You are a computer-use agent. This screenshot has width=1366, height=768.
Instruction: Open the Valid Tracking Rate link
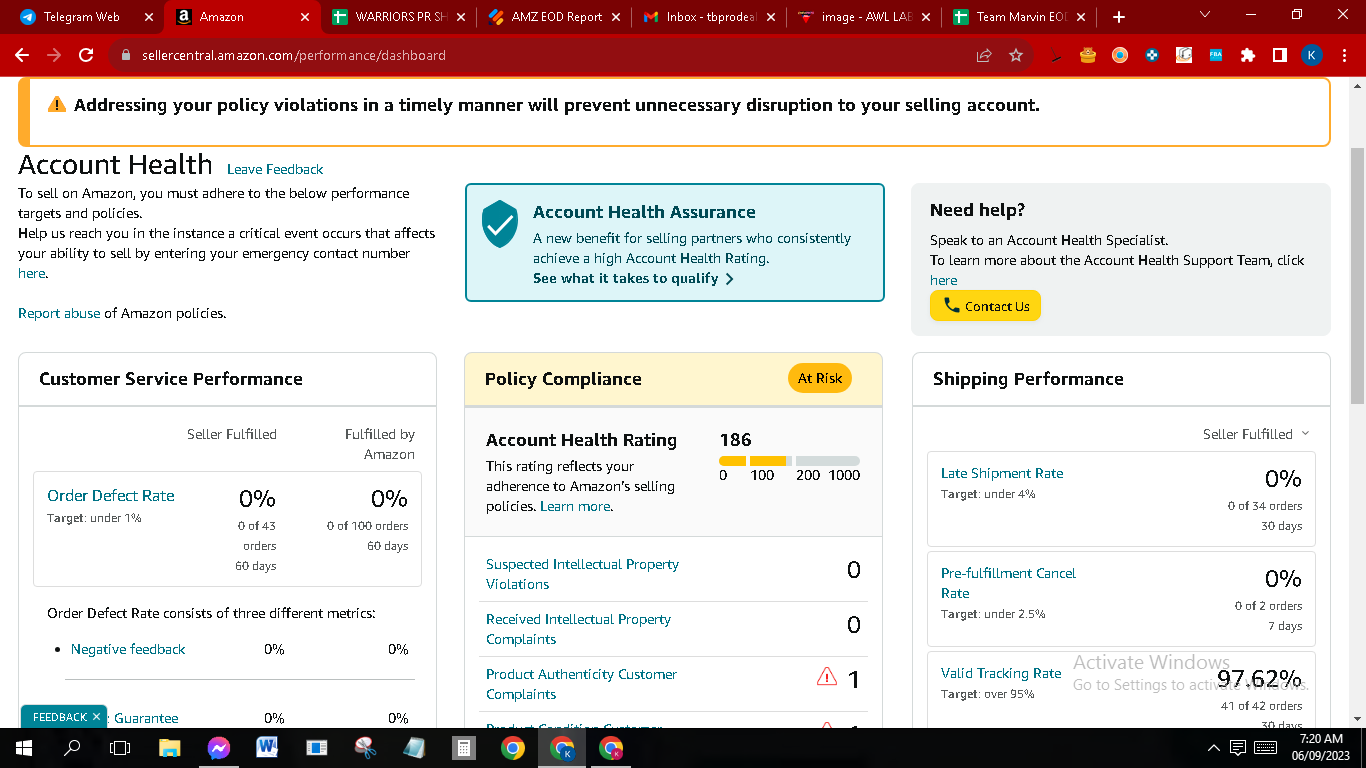coord(1001,674)
